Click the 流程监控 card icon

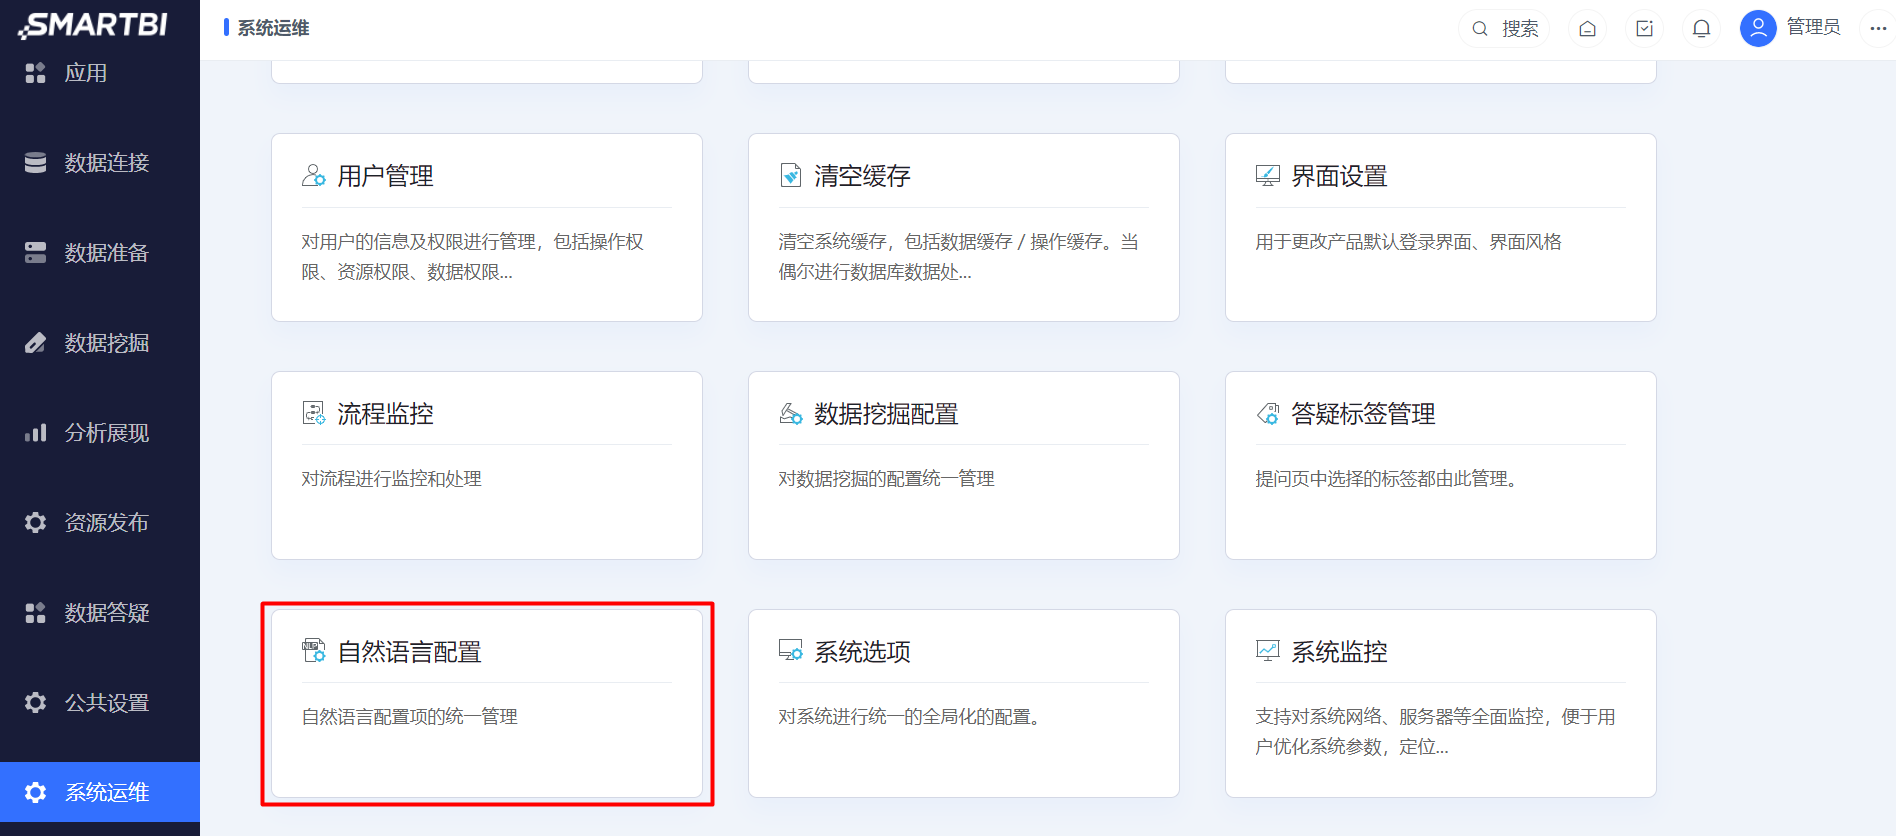tap(314, 413)
